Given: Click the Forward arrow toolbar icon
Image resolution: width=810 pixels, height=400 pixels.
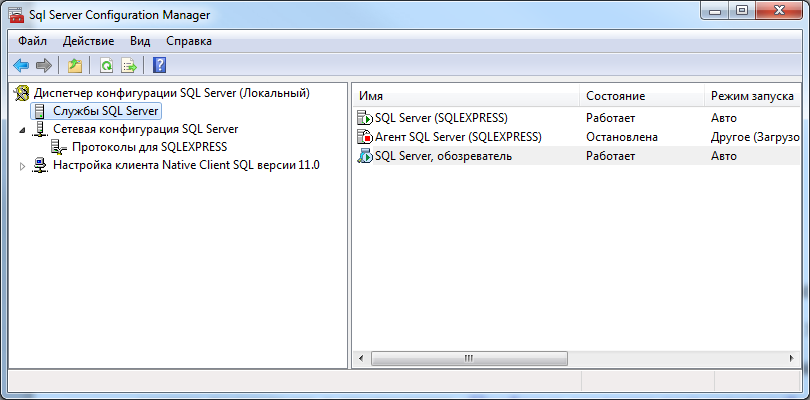Looking at the screenshot, I should (43, 66).
